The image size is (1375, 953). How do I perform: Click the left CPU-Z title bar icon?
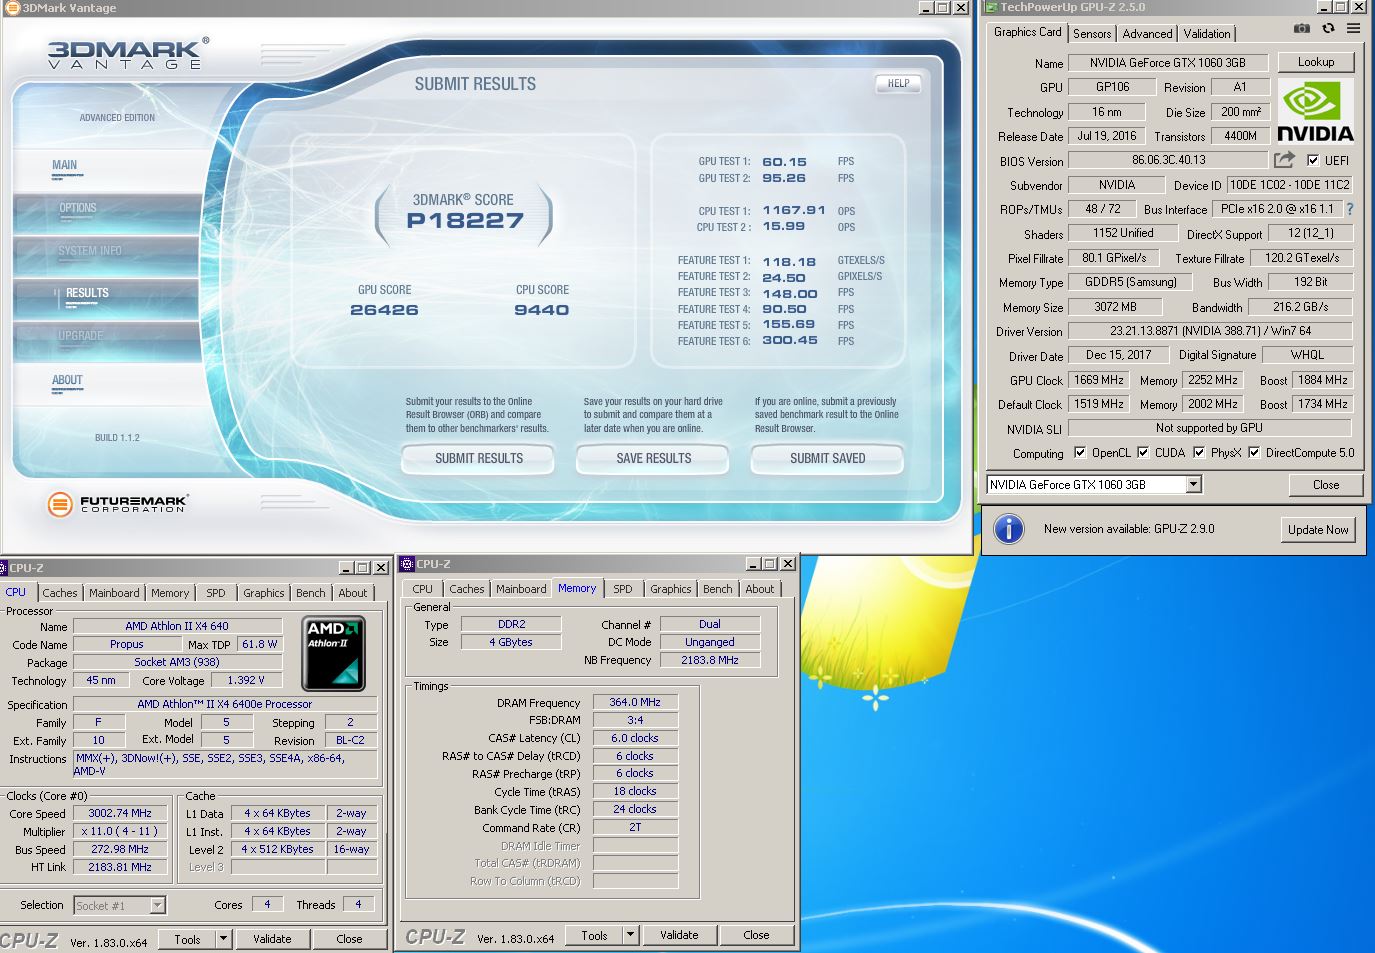click(x=5, y=567)
